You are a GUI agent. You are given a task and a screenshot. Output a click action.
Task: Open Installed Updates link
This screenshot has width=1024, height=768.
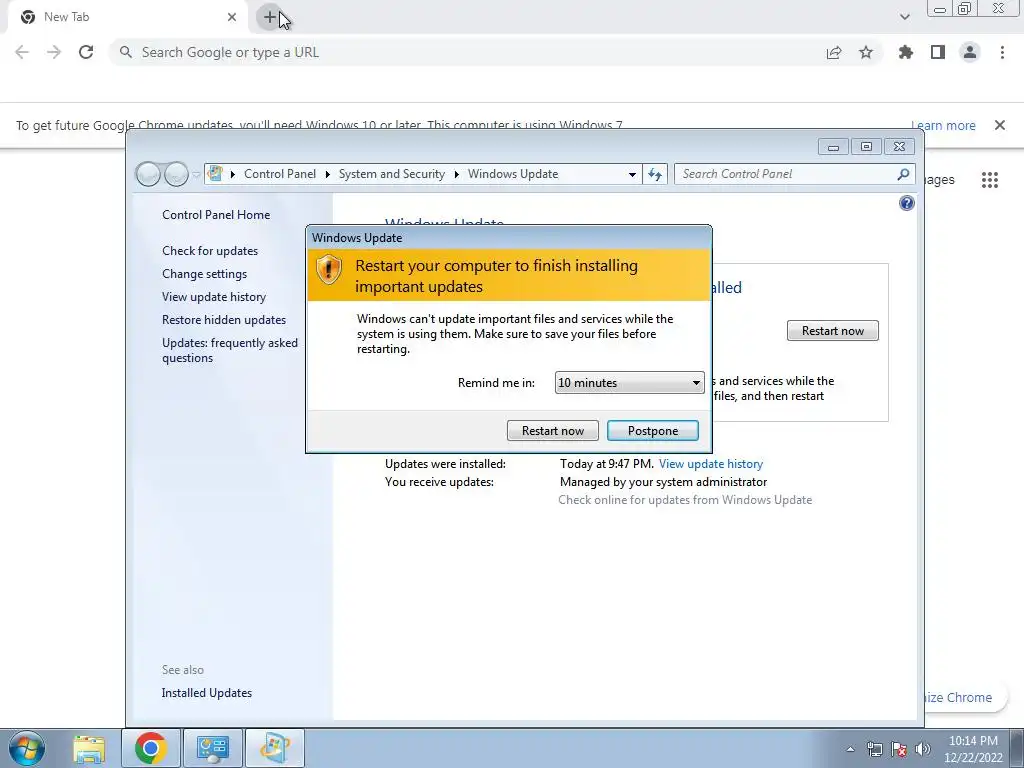206,693
